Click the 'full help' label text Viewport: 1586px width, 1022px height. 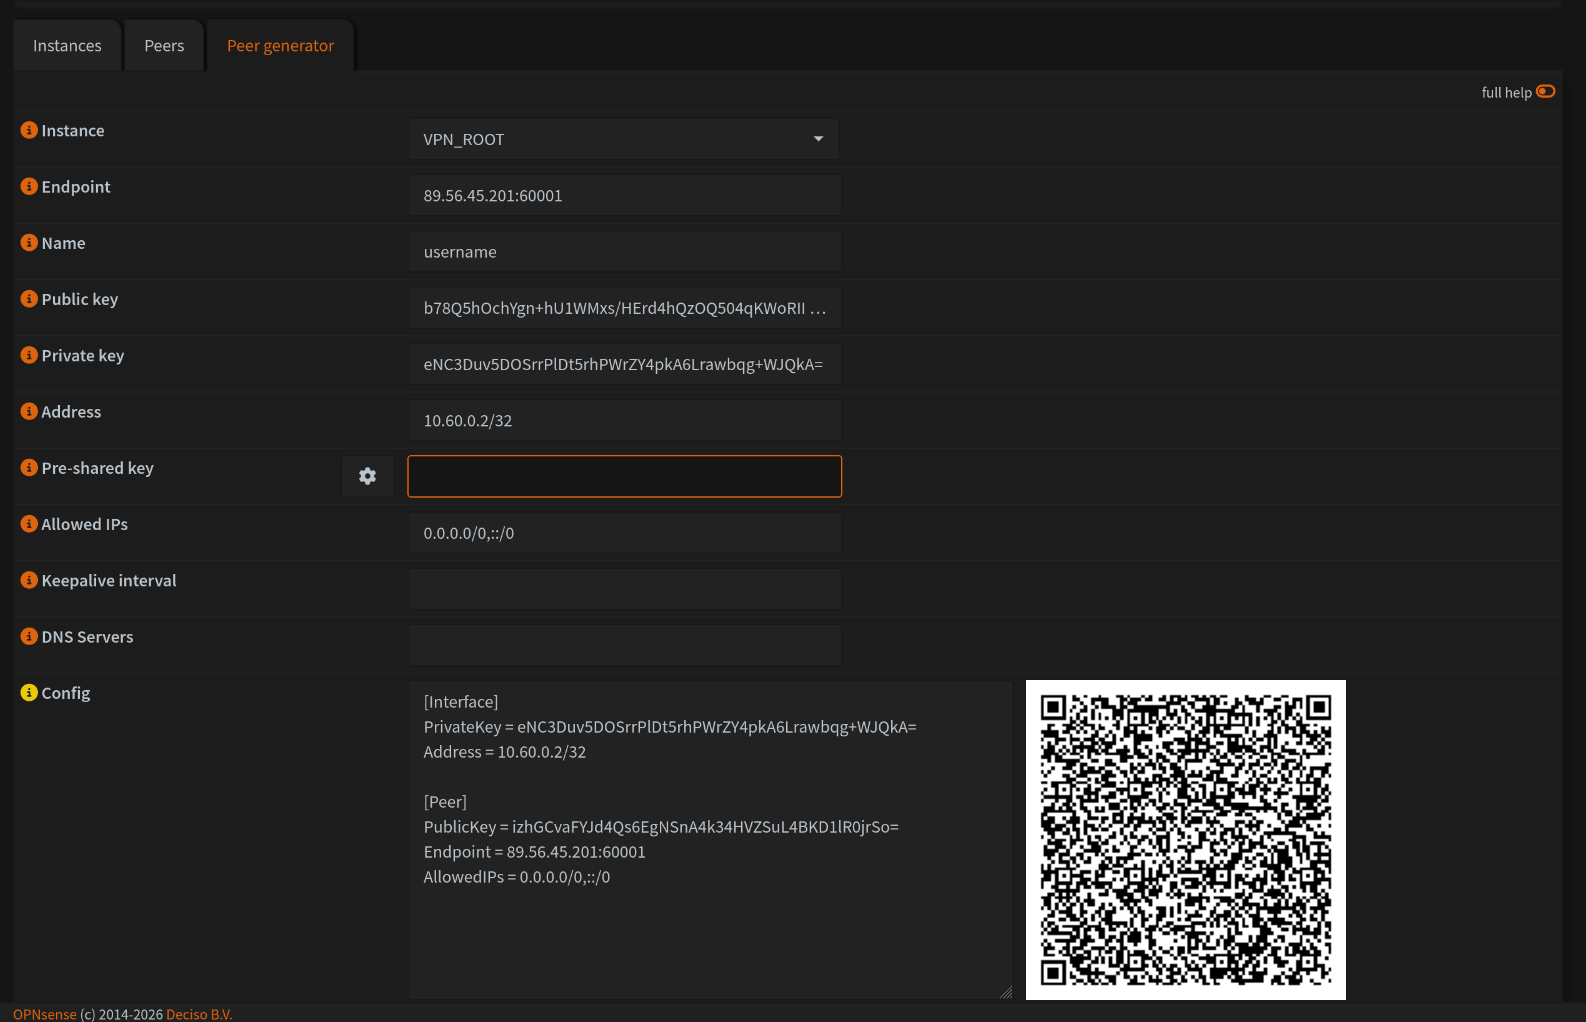pos(1506,92)
